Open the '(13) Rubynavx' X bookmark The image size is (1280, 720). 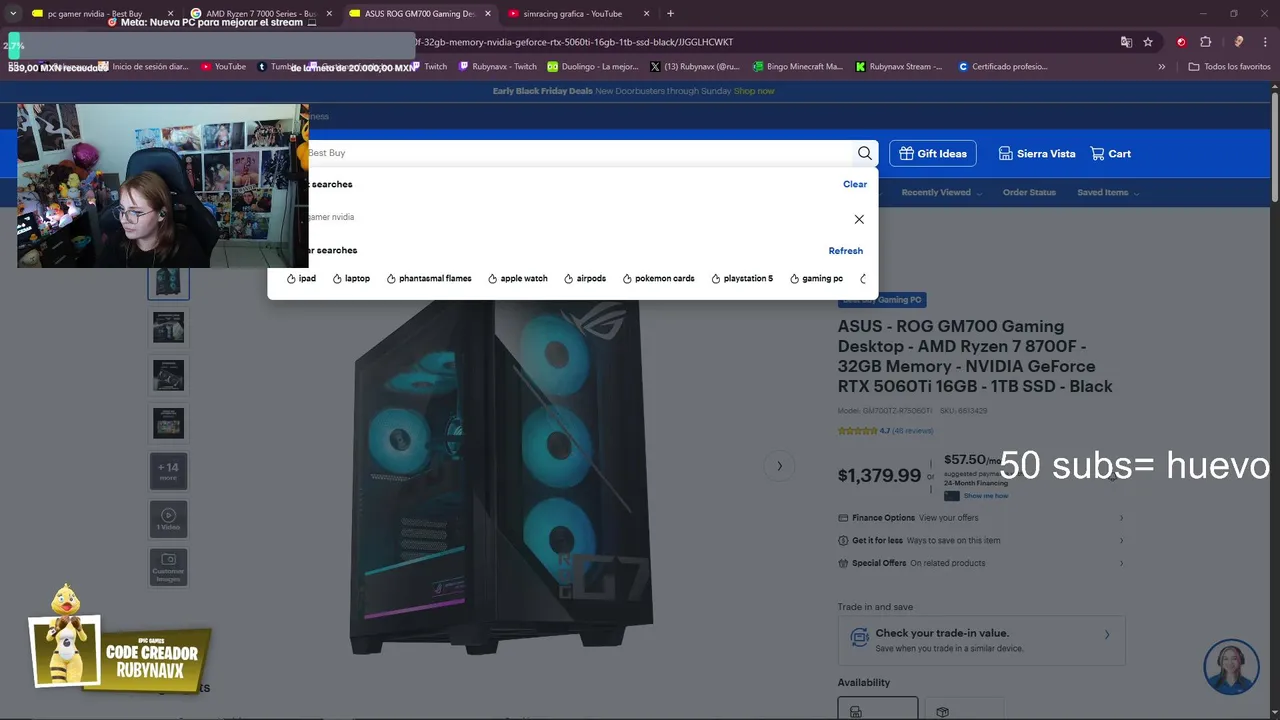(695, 67)
